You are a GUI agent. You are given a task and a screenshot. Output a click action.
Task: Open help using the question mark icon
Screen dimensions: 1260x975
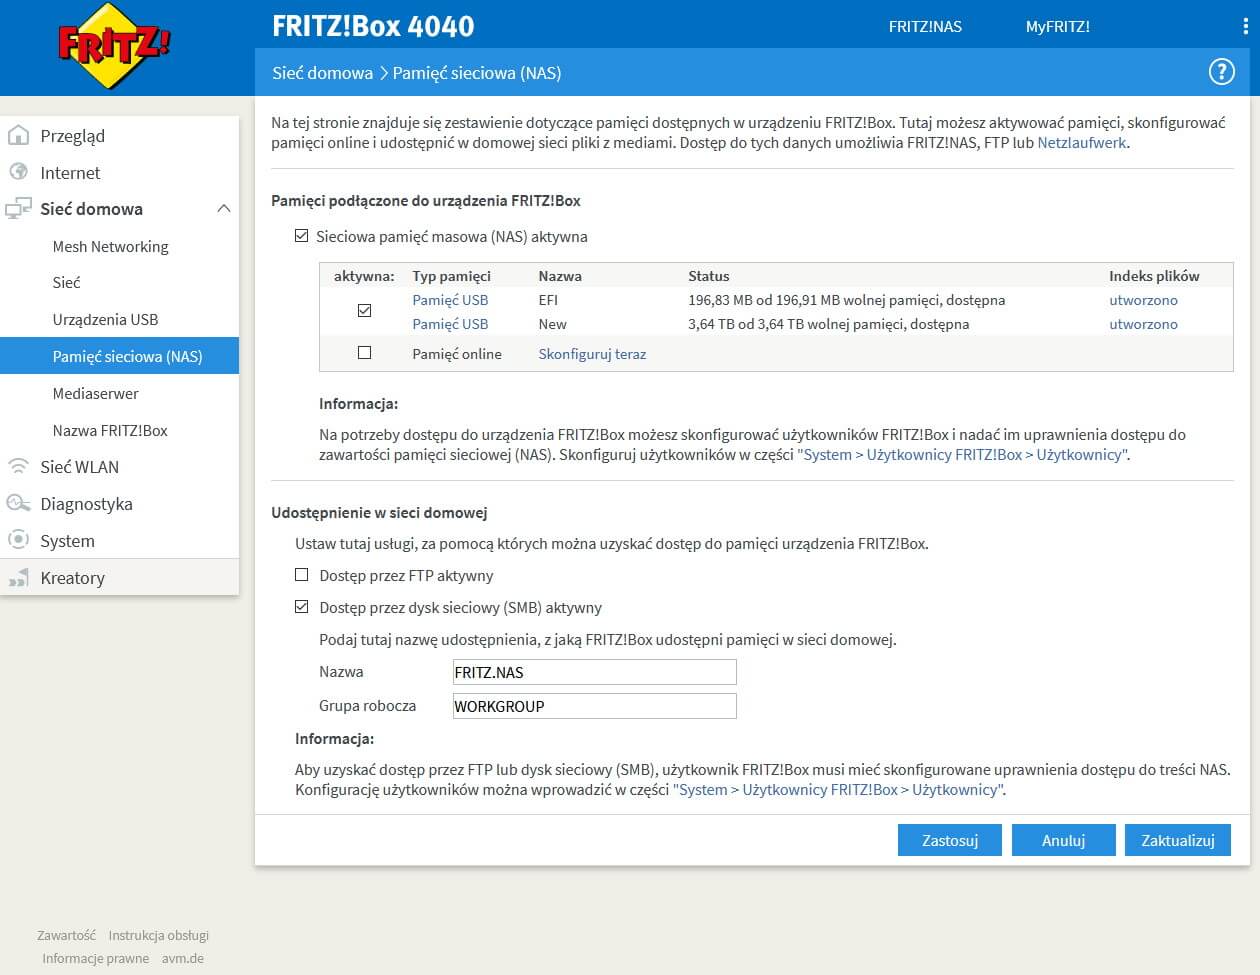click(x=1221, y=71)
